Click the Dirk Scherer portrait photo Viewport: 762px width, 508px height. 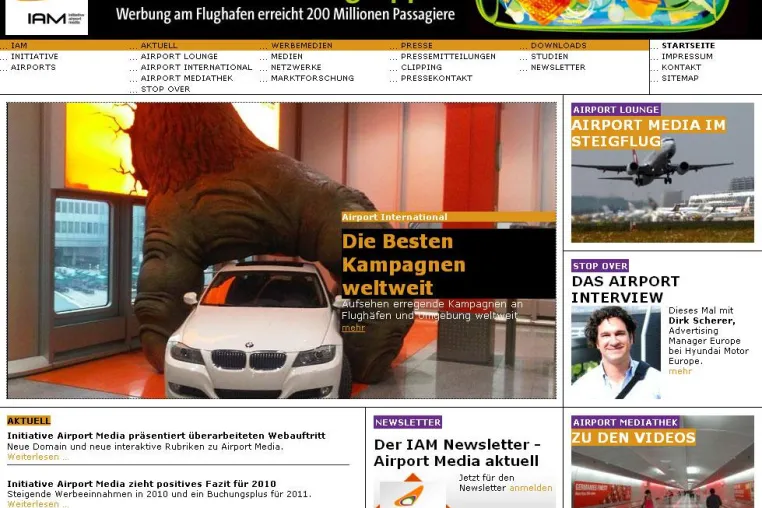pyautogui.click(x=616, y=352)
